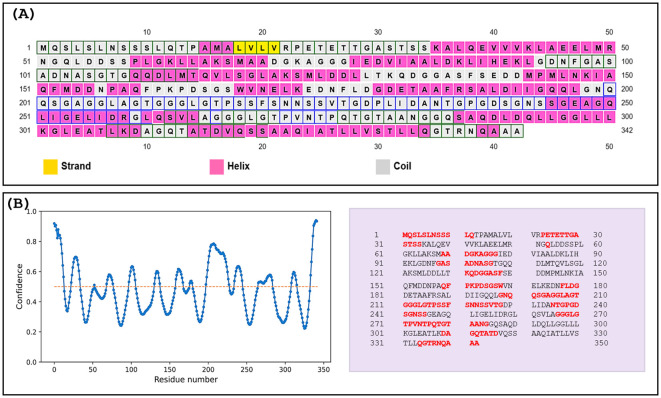Select sequence block 'SGNSSGEAGQ'
Screen dimensions: 661x398
click(x=426, y=315)
